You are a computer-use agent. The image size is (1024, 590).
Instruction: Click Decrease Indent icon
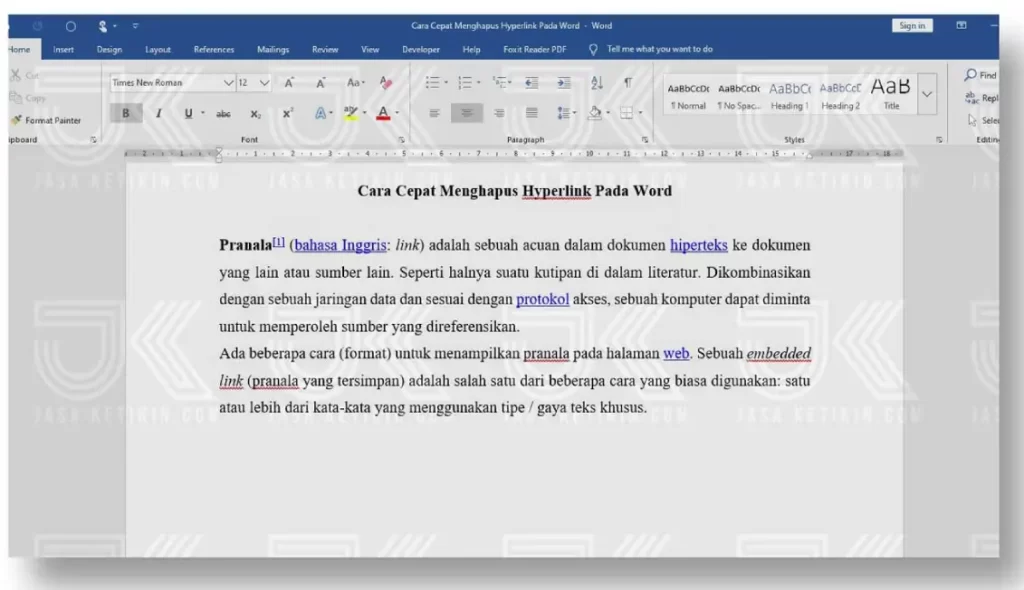532,82
